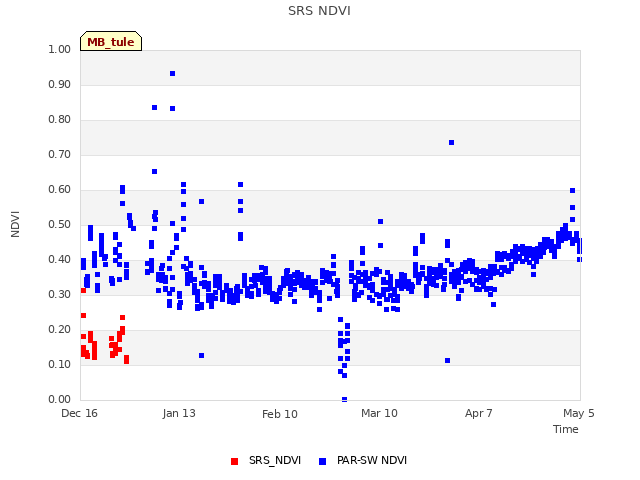Click the 0.30 y-axis tick label
Screen dimensions: 640x480
coord(59,295)
